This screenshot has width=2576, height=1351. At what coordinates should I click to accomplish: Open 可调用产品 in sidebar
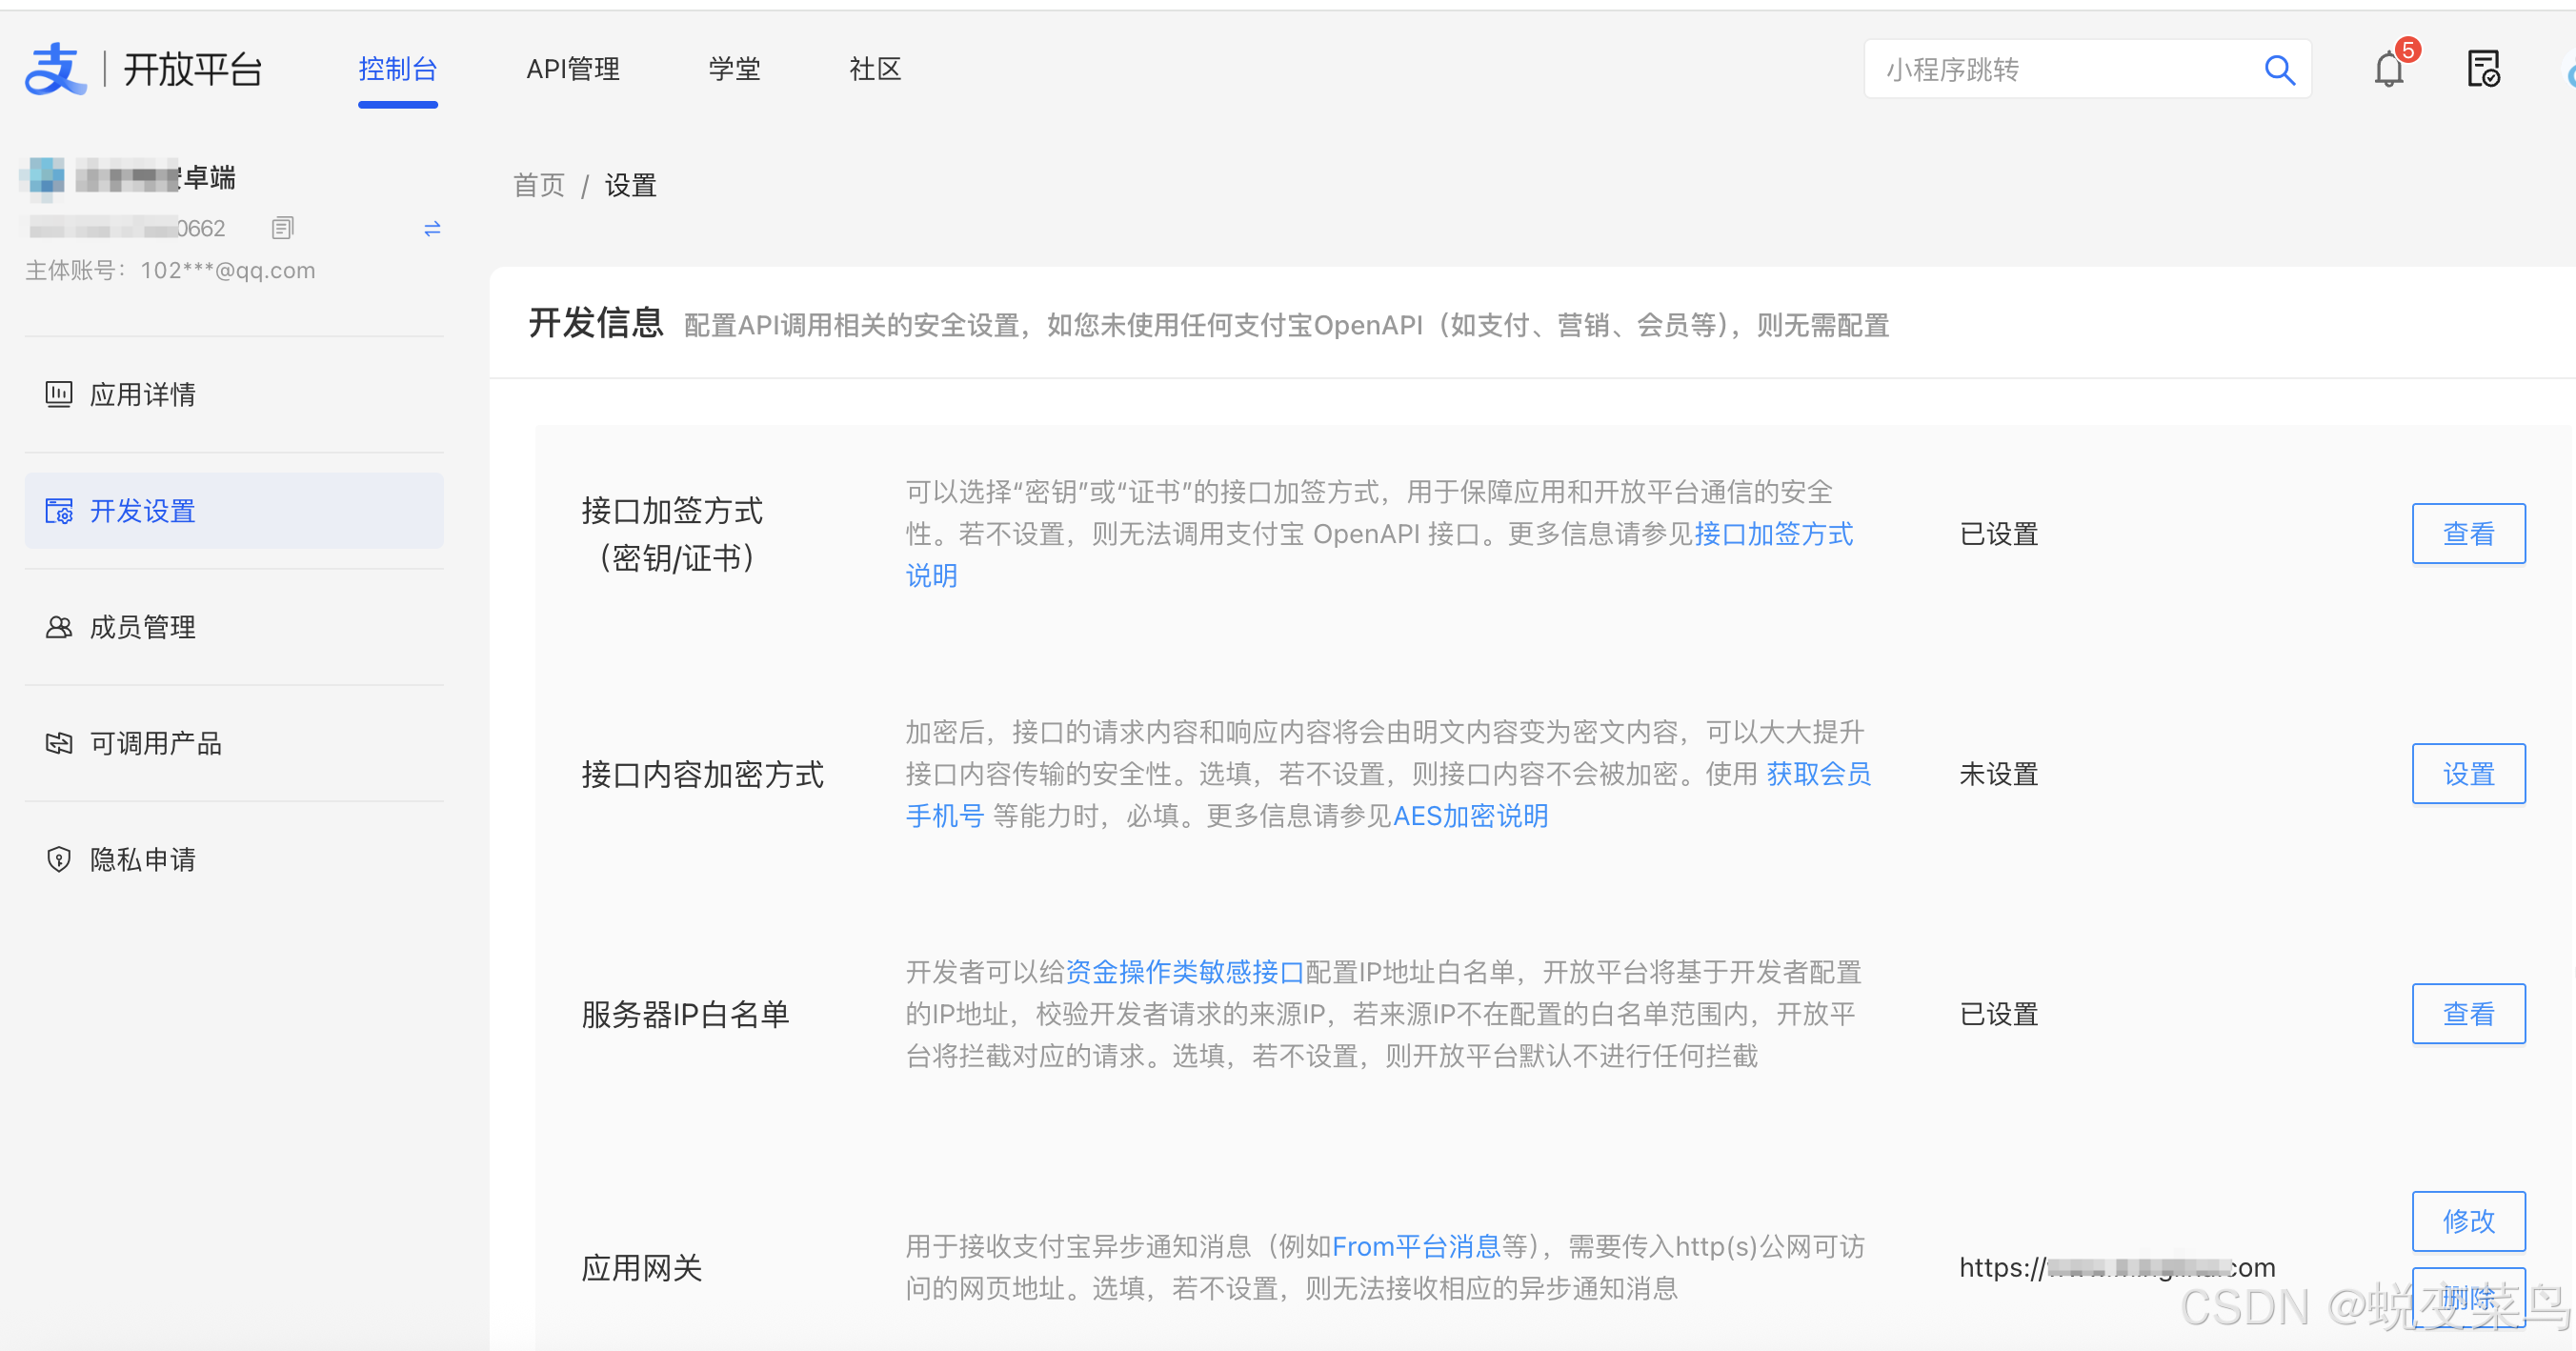click(155, 743)
